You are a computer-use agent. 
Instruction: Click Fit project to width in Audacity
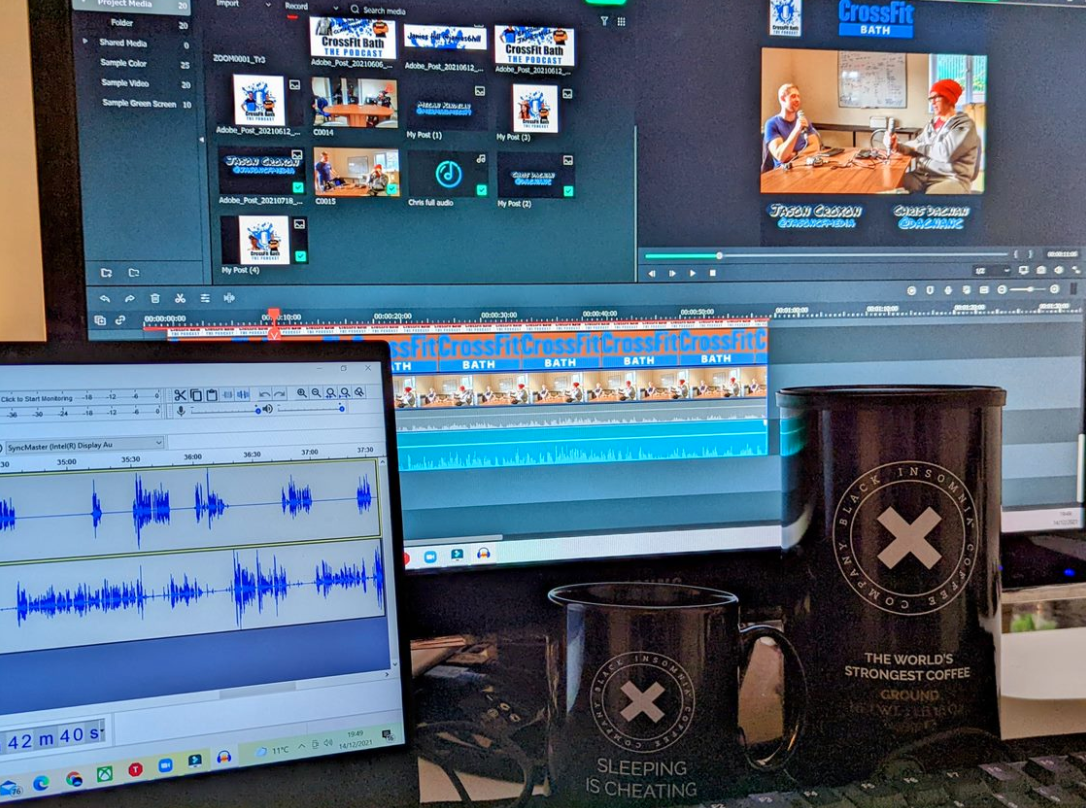click(345, 393)
